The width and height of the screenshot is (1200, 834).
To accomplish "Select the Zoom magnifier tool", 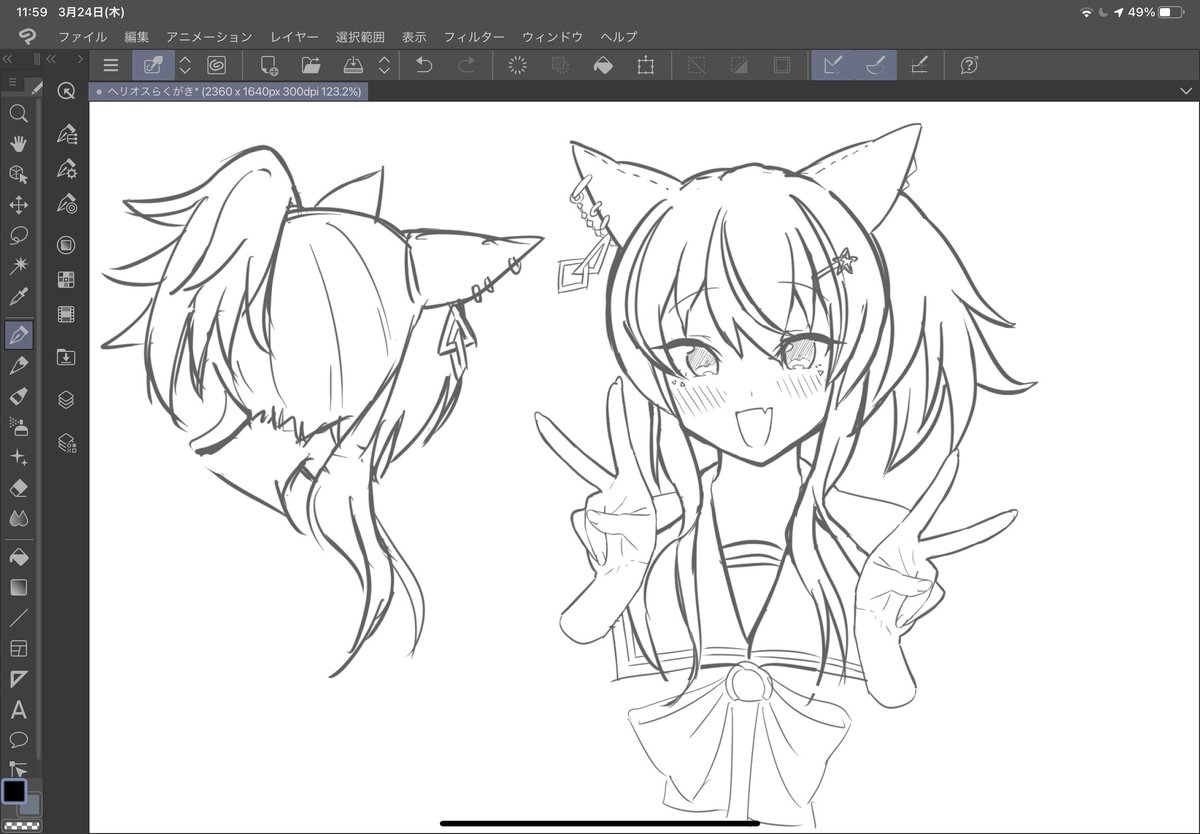I will pyautogui.click(x=18, y=114).
